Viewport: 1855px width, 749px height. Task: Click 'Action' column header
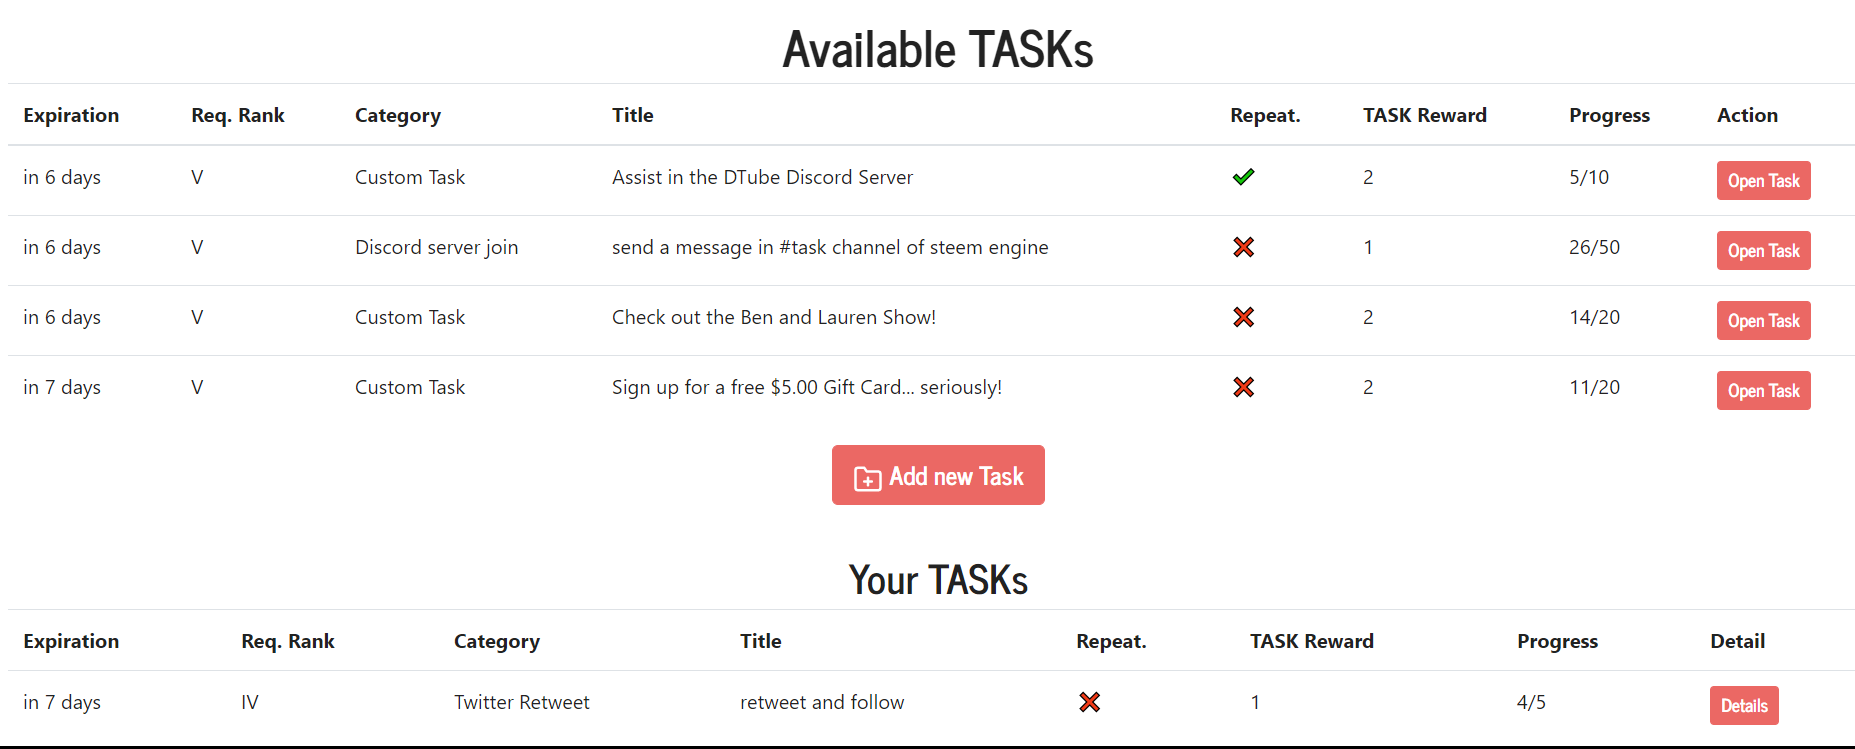1747,115
